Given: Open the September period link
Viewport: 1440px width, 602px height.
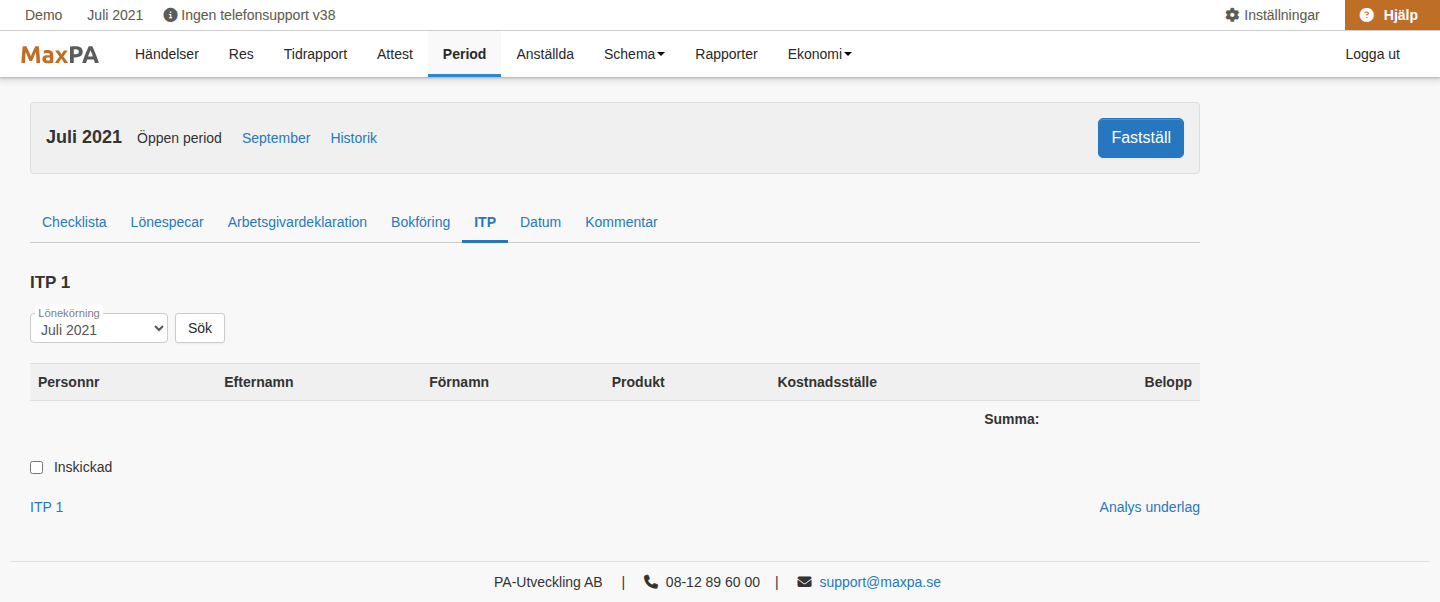Looking at the screenshot, I should coord(276,138).
